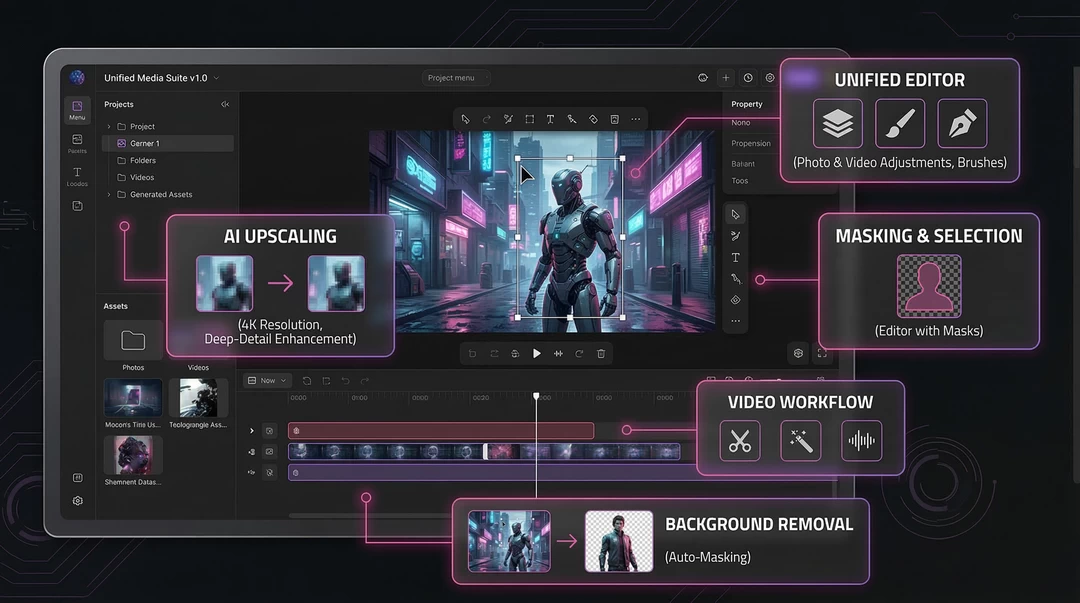Image resolution: width=1080 pixels, height=603 pixels.
Task: Select the pen nib icon in Unified Editor
Action: [x=962, y=123]
